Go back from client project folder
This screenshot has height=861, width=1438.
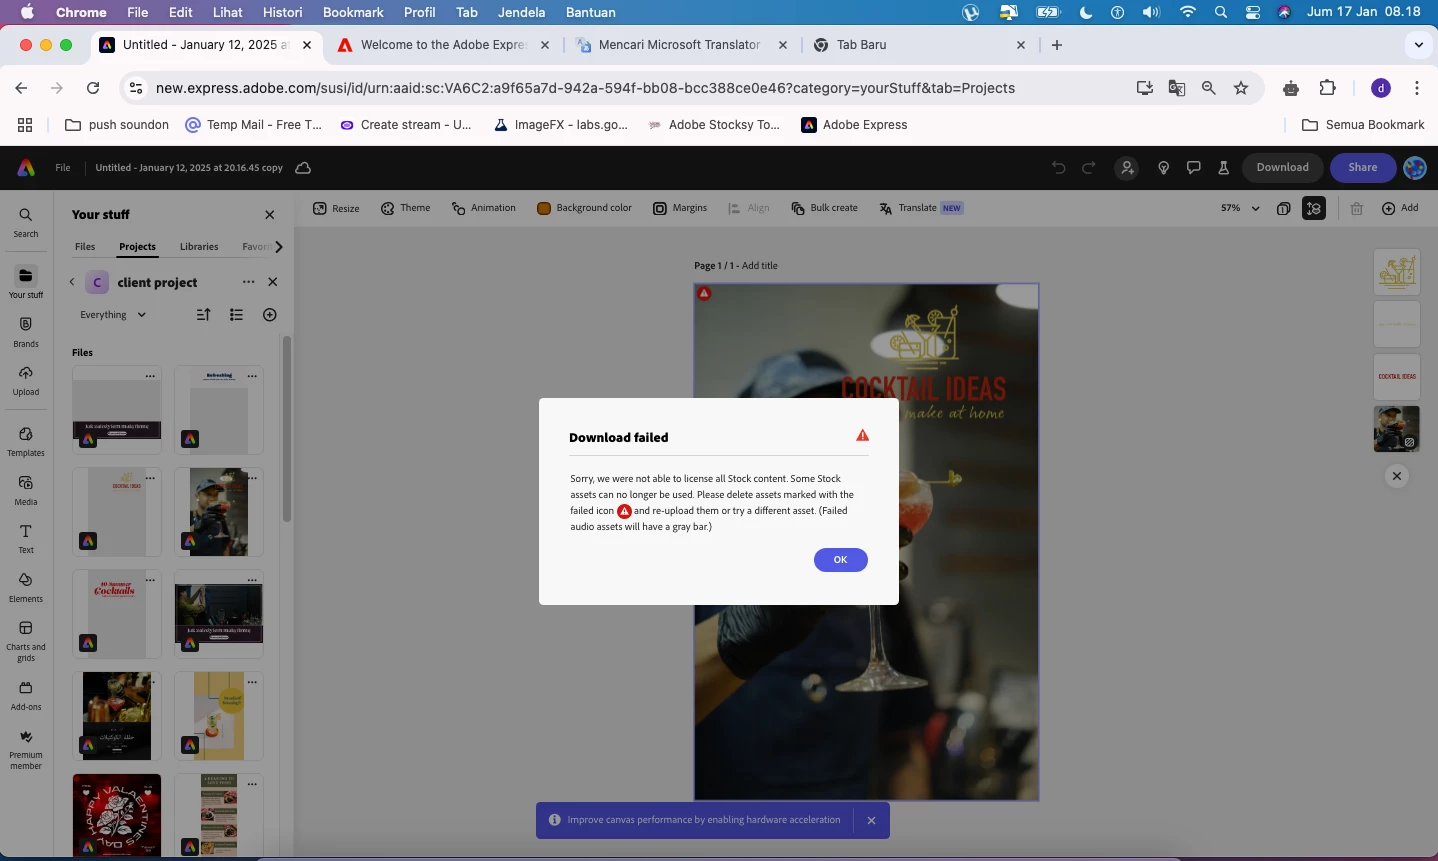point(72,282)
